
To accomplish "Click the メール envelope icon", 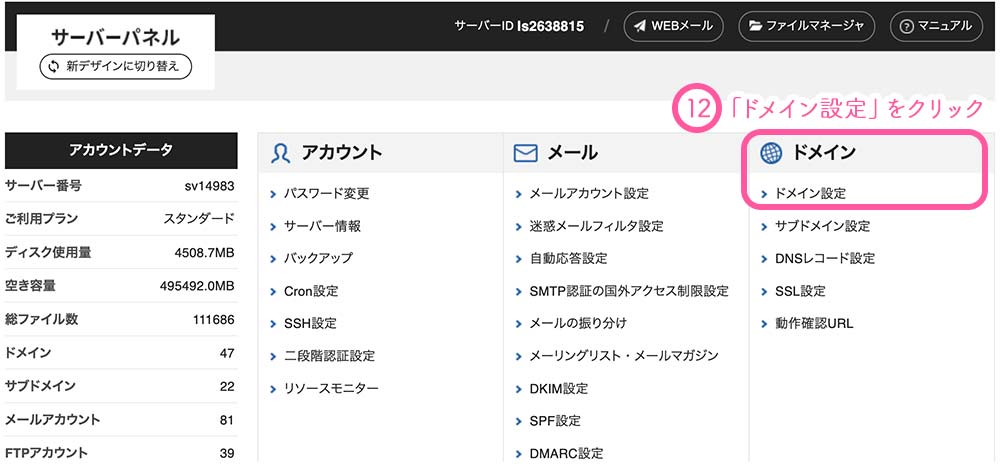I will pos(525,153).
